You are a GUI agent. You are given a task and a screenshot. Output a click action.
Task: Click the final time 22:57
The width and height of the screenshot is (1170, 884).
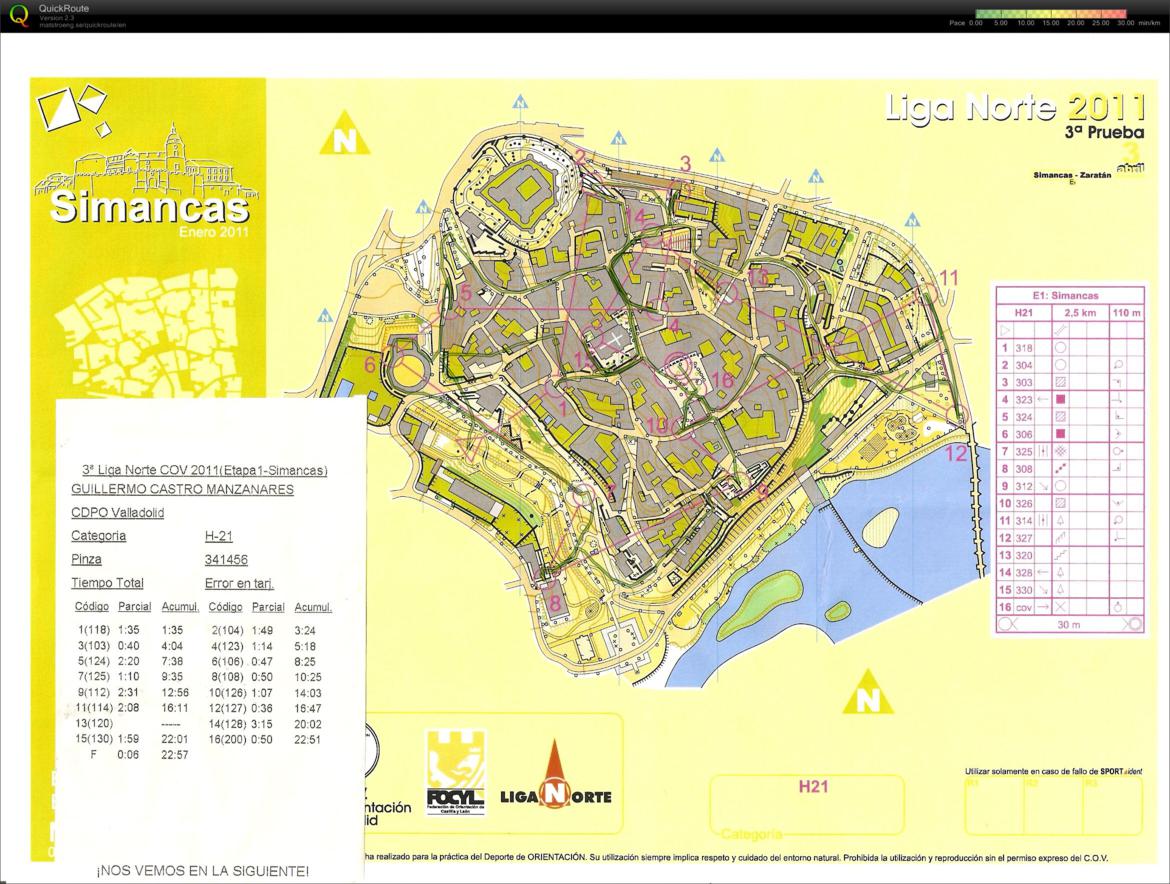175,755
